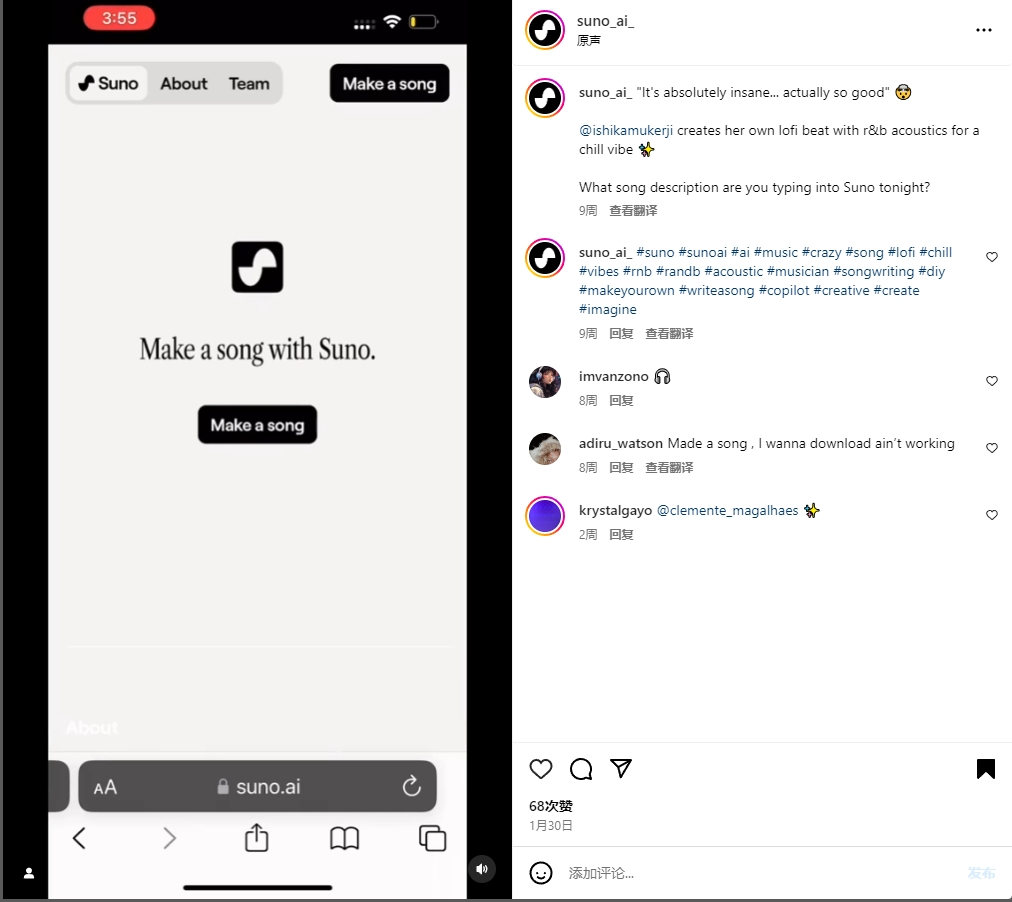
Task: Like the post with the heart icon
Action: click(540, 769)
